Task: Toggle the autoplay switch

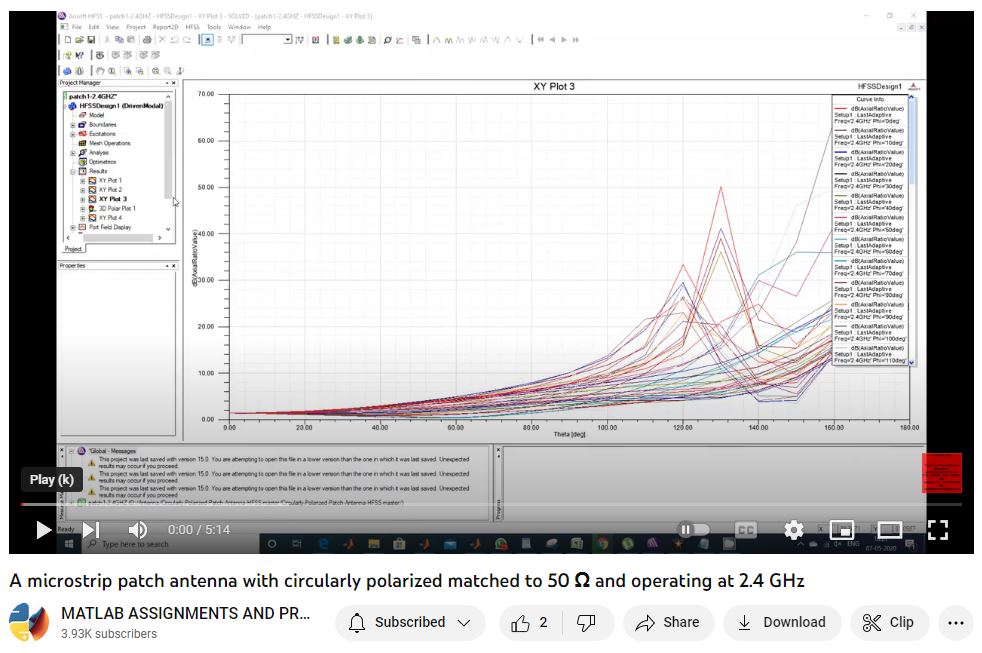Action: pyautogui.click(x=693, y=530)
